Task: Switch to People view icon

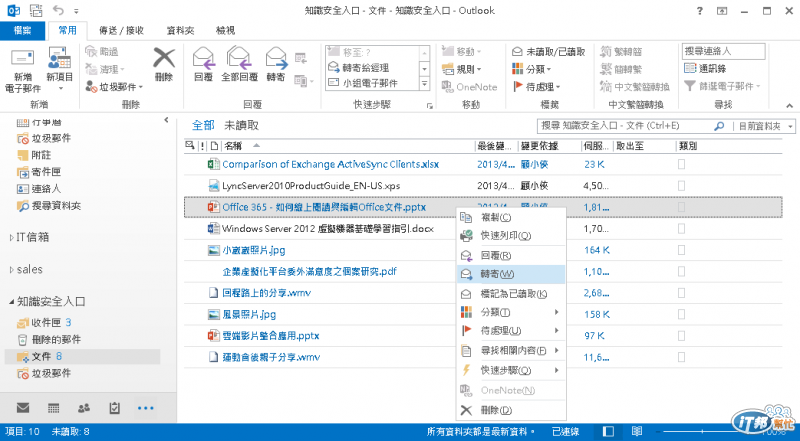Action: [x=84, y=408]
